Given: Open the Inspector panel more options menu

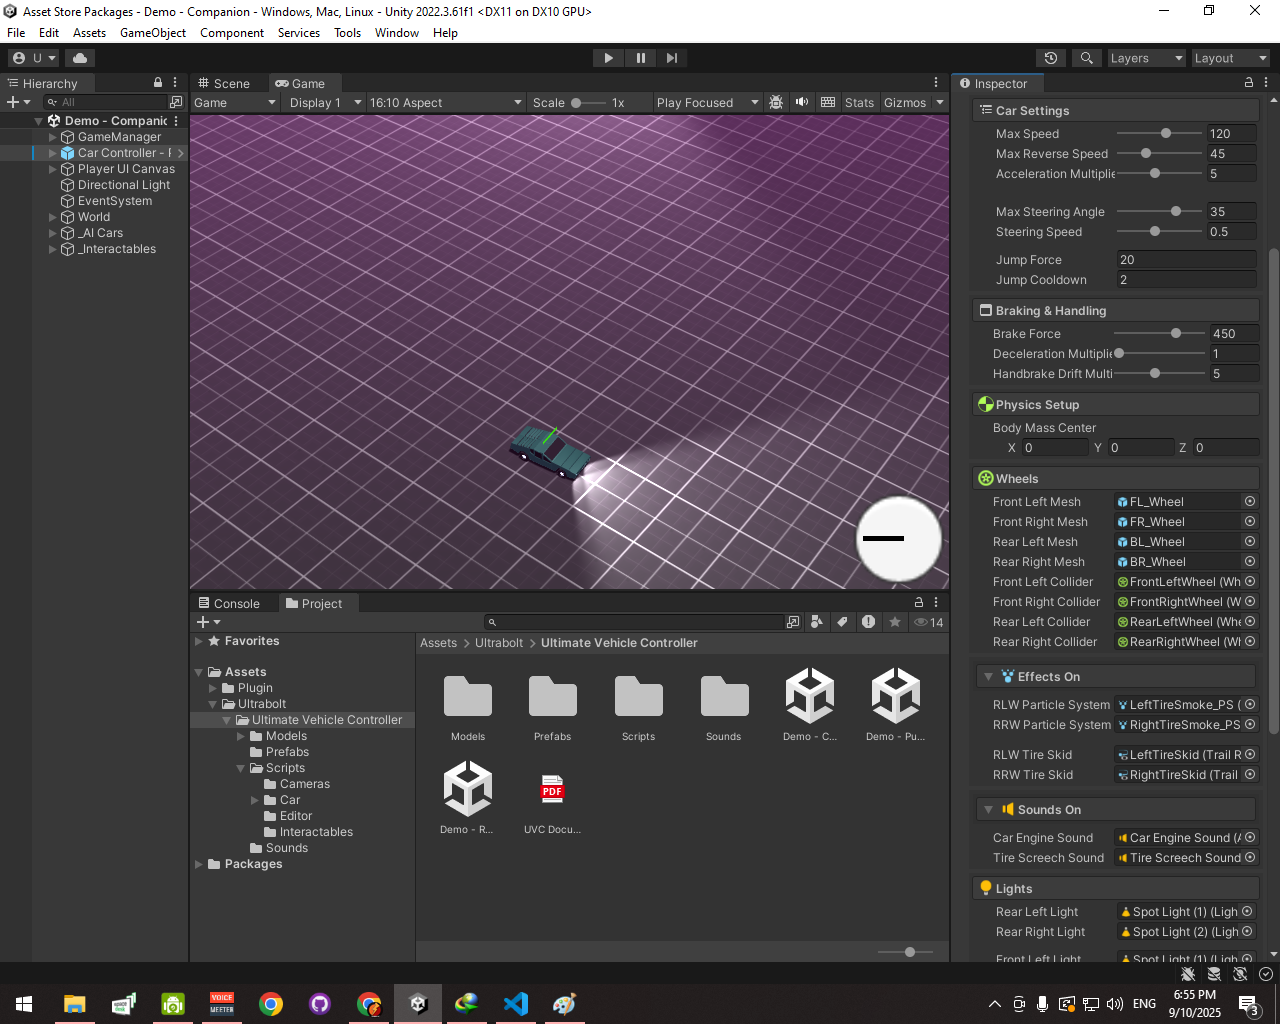Looking at the screenshot, I should pyautogui.click(x=1266, y=82).
